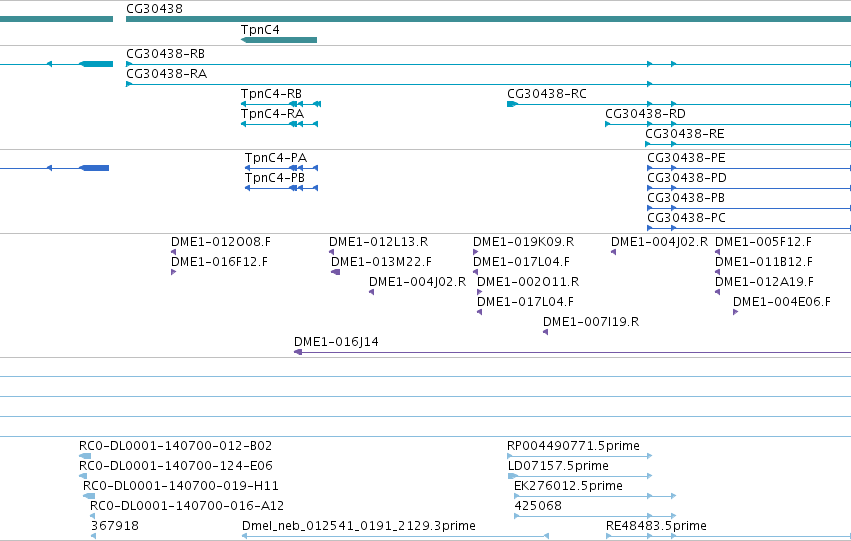Click the CG30438-RE transcript label
This screenshot has height=541, width=851.
tap(685, 134)
